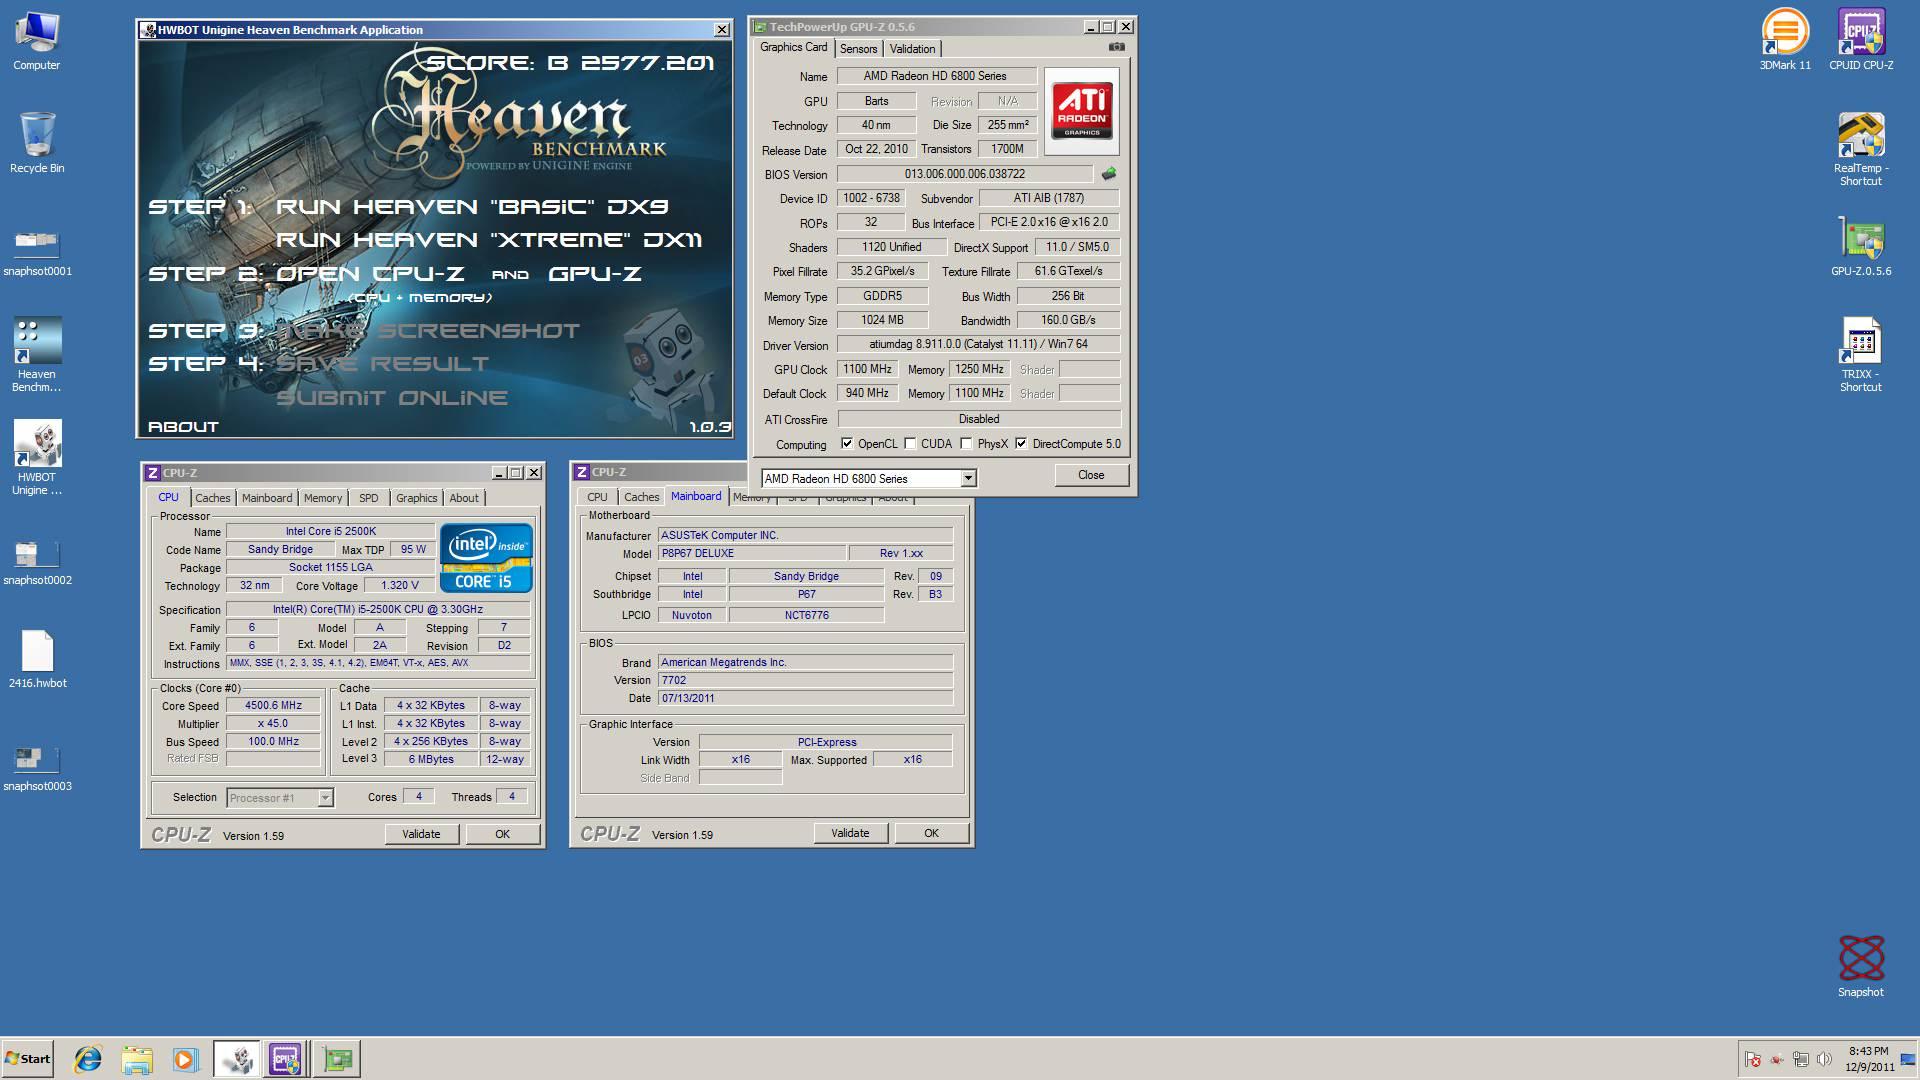Click the Start button

tap(27, 1059)
